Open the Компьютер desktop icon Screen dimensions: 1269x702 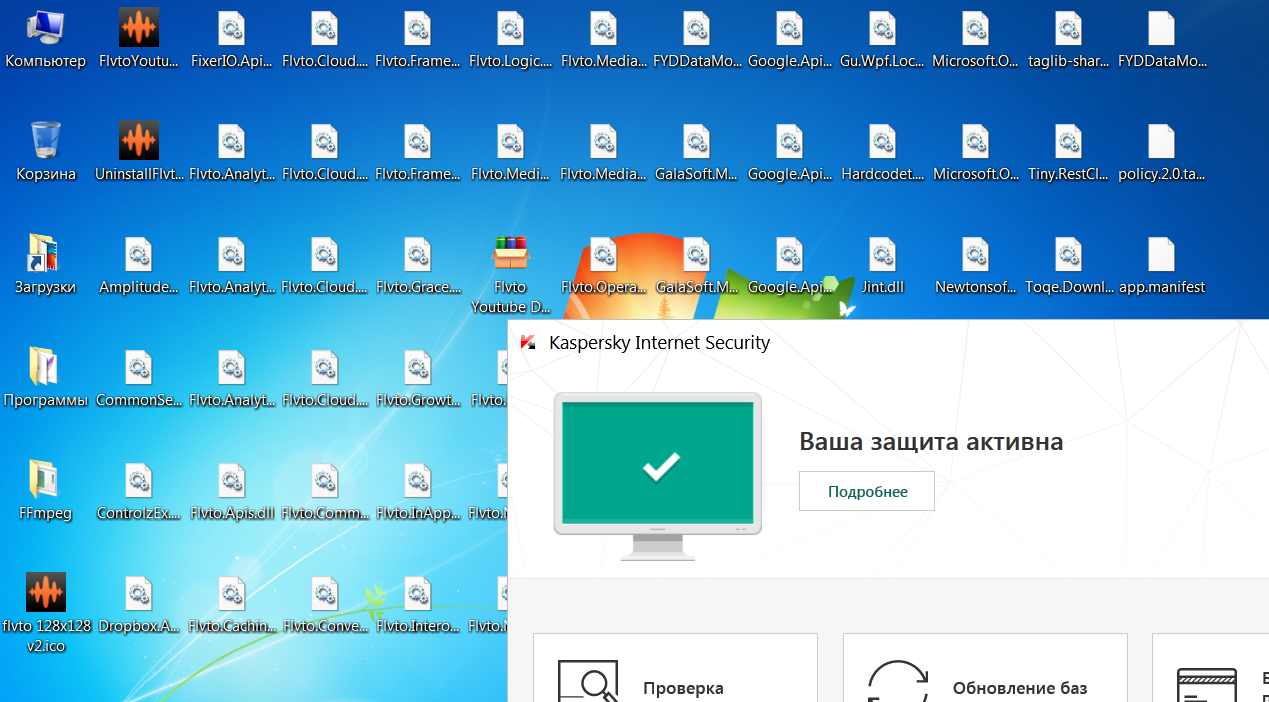[x=46, y=40]
